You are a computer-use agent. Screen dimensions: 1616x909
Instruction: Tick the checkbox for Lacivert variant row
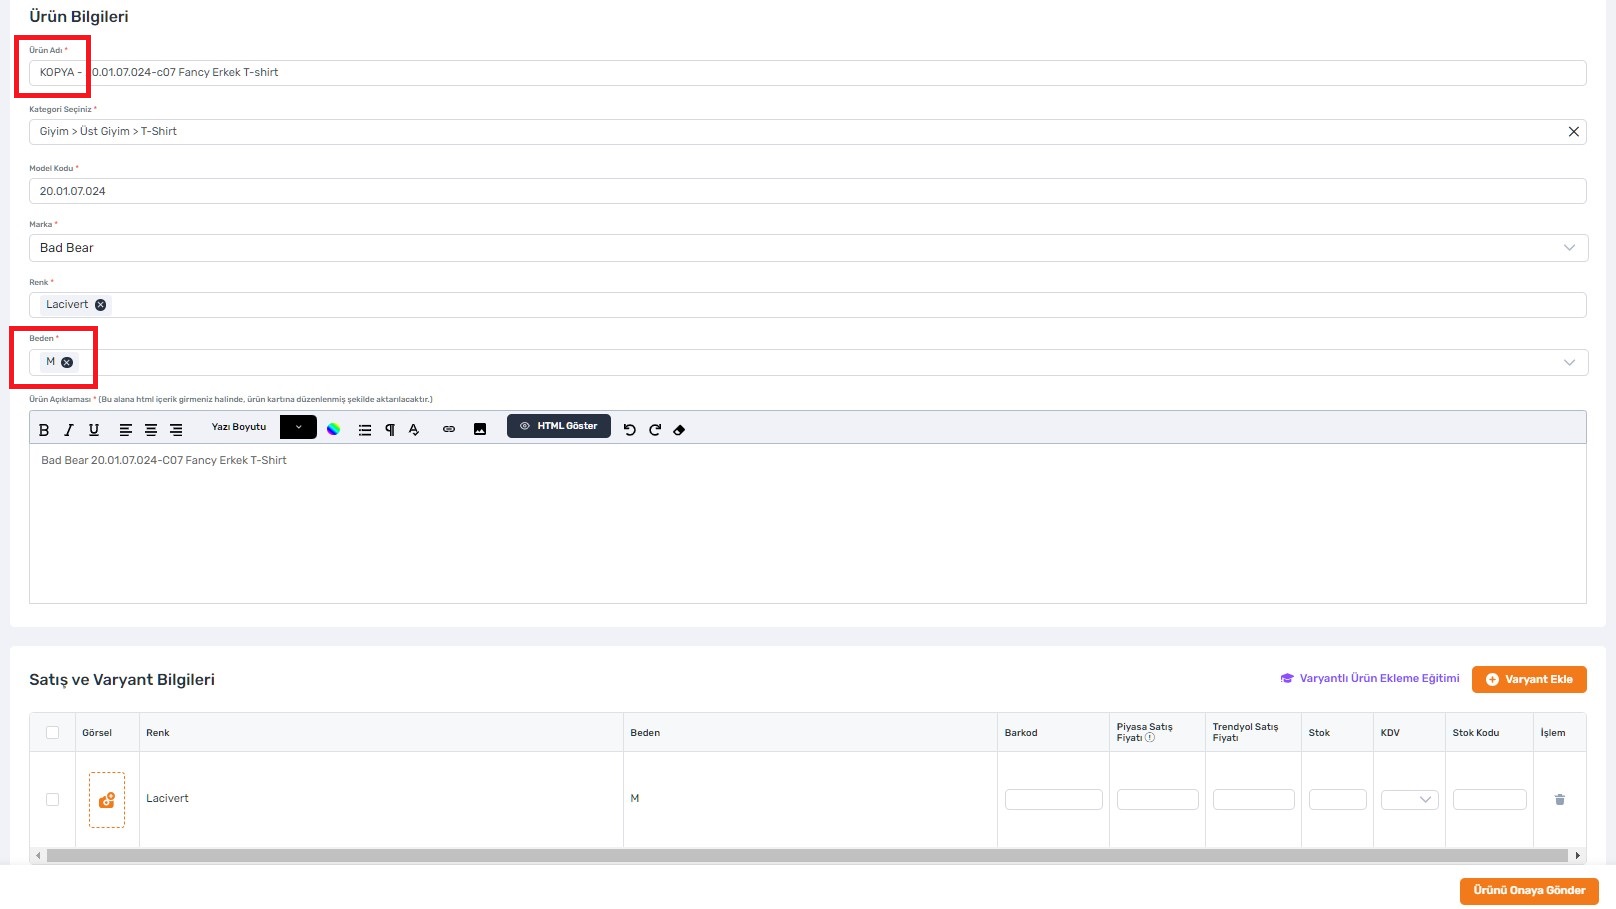click(x=53, y=799)
